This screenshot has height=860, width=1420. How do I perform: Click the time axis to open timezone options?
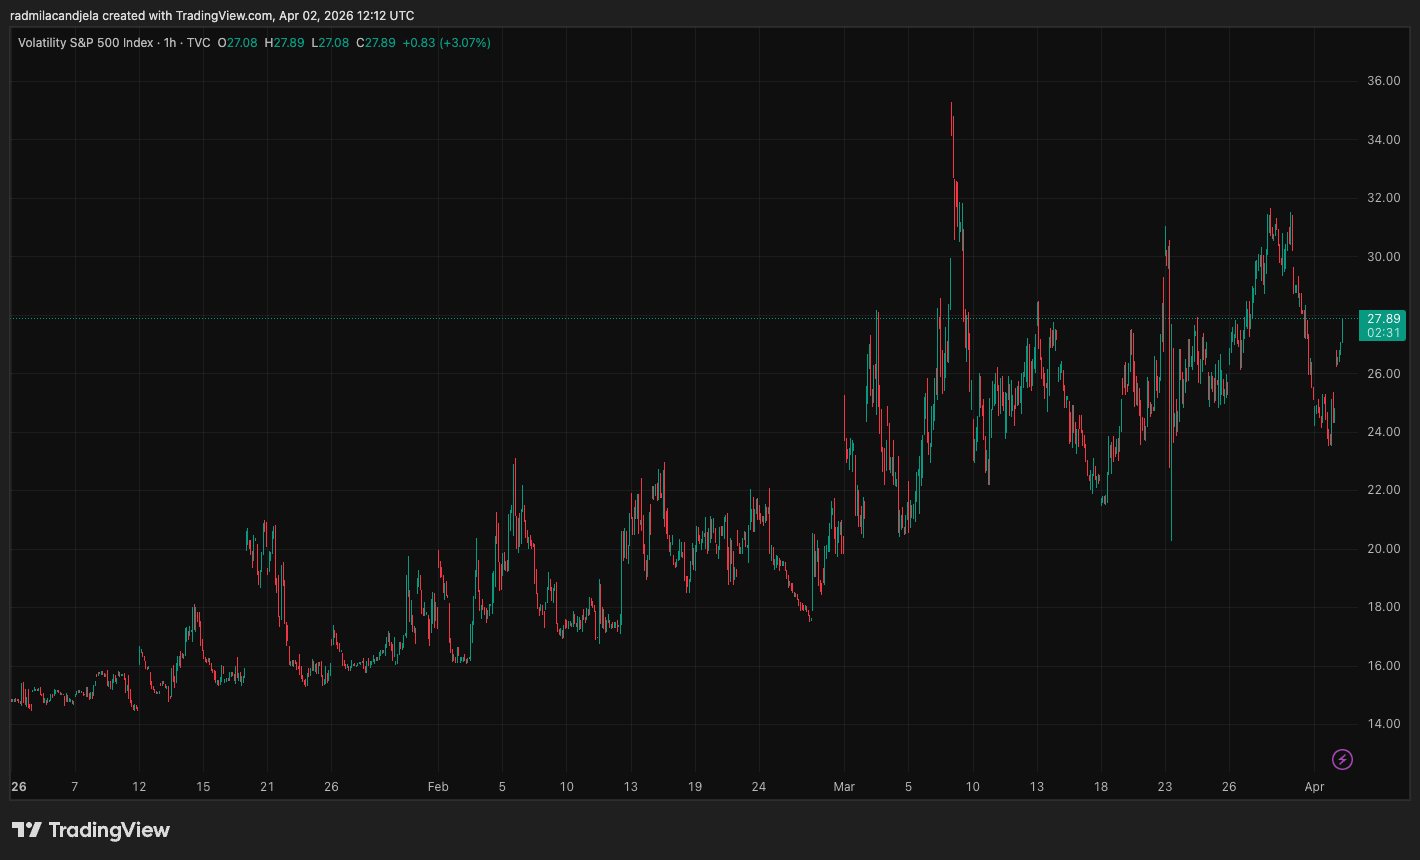[x=700, y=787]
